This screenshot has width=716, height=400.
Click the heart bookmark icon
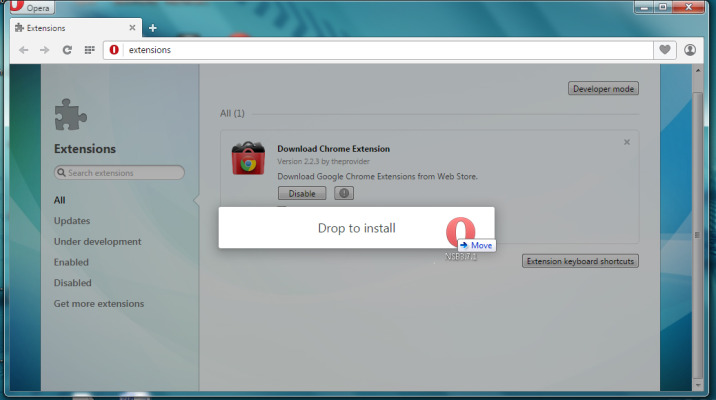tap(666, 49)
